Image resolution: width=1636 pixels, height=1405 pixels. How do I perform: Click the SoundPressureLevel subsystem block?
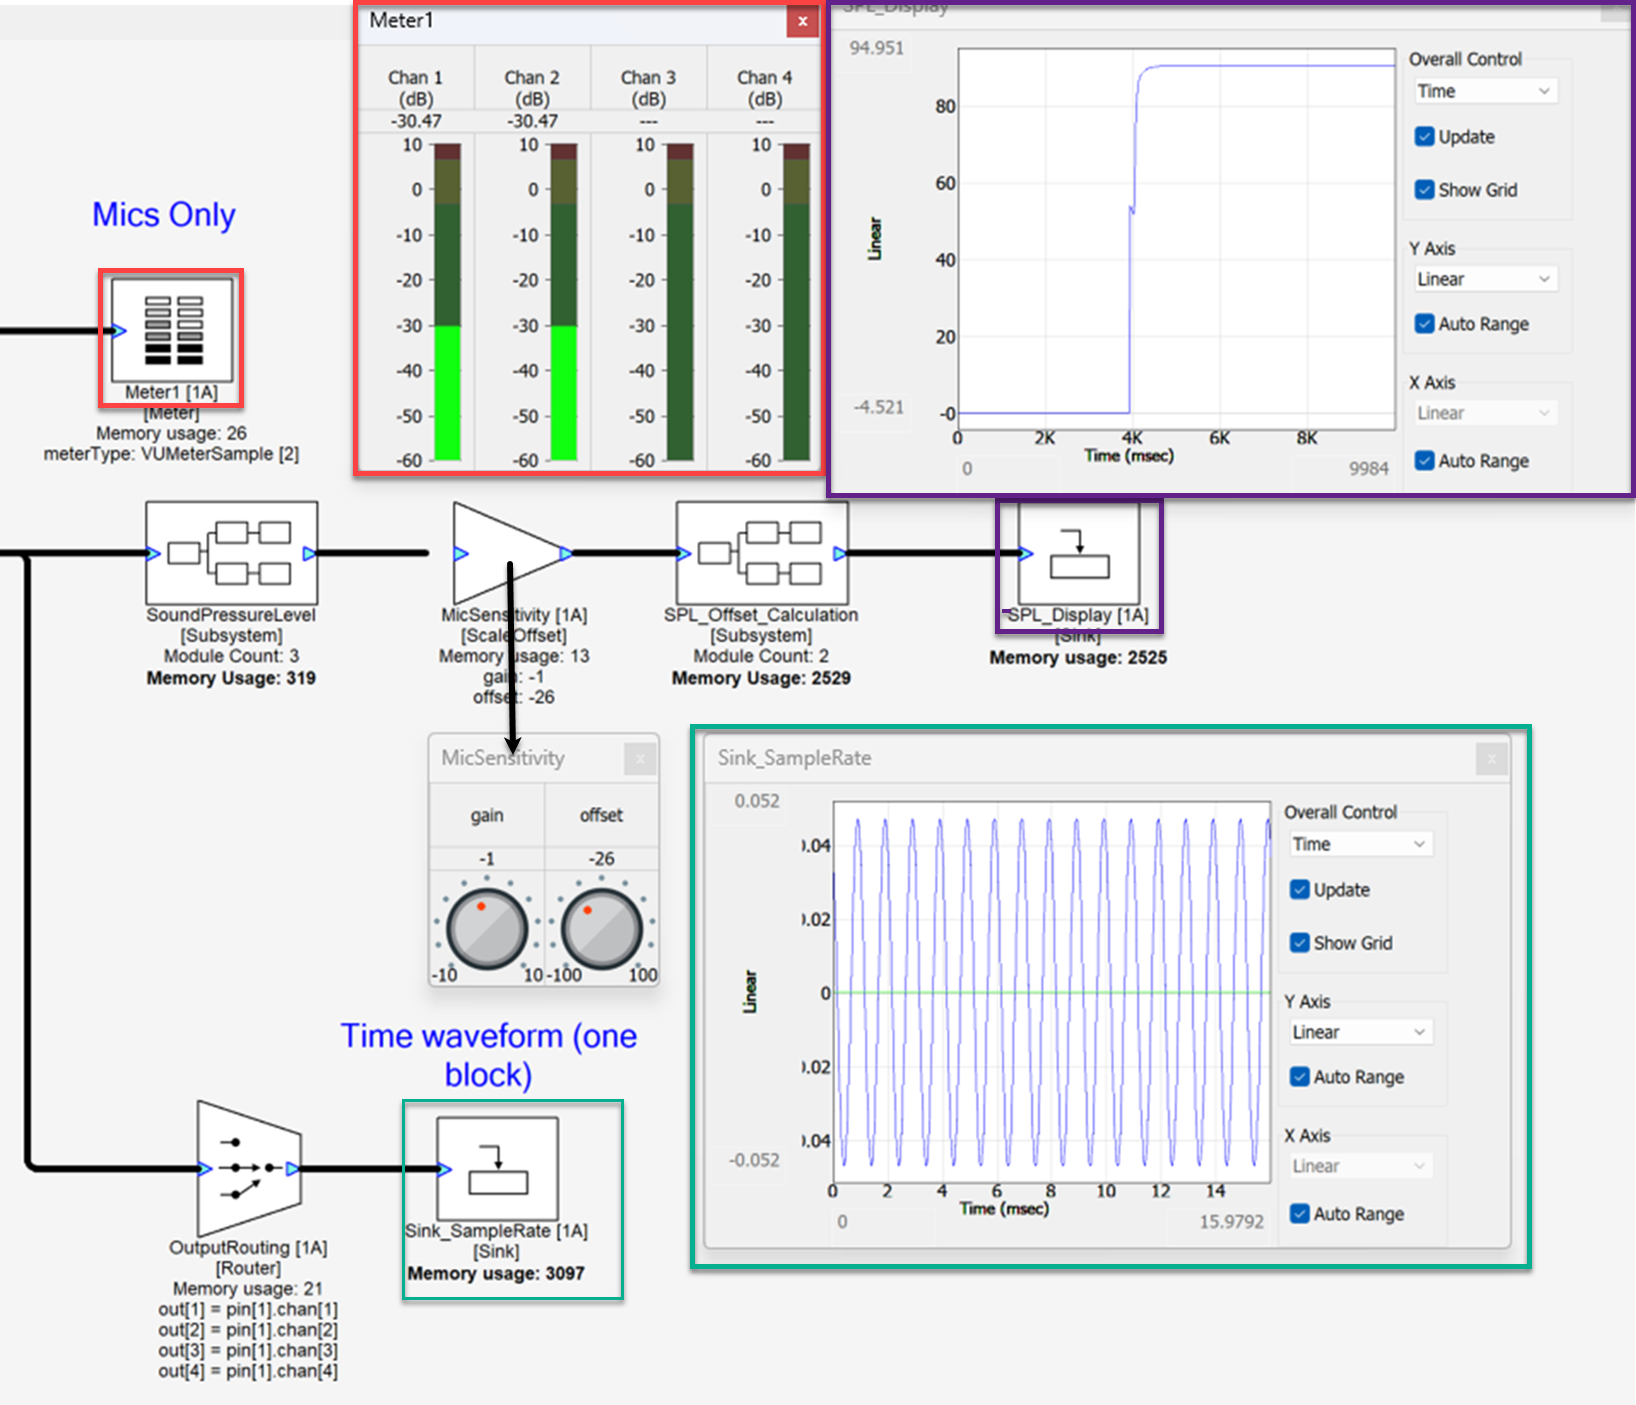pyautogui.click(x=231, y=553)
